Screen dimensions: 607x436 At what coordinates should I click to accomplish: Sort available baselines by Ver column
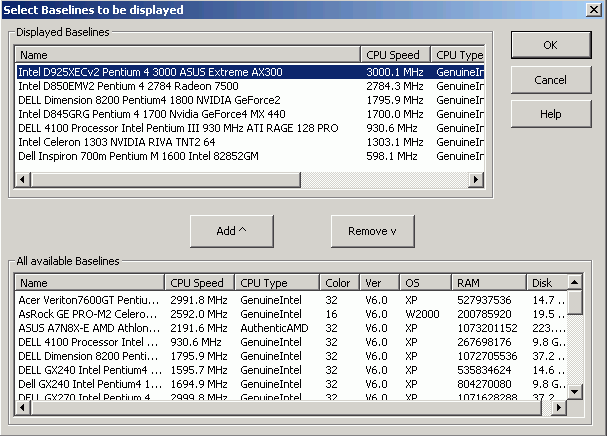point(379,283)
